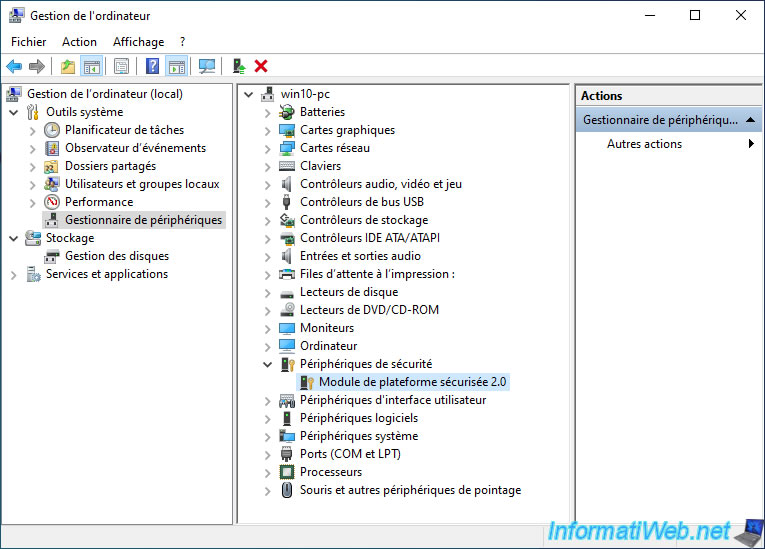Click the up one level folder icon

click(67, 66)
